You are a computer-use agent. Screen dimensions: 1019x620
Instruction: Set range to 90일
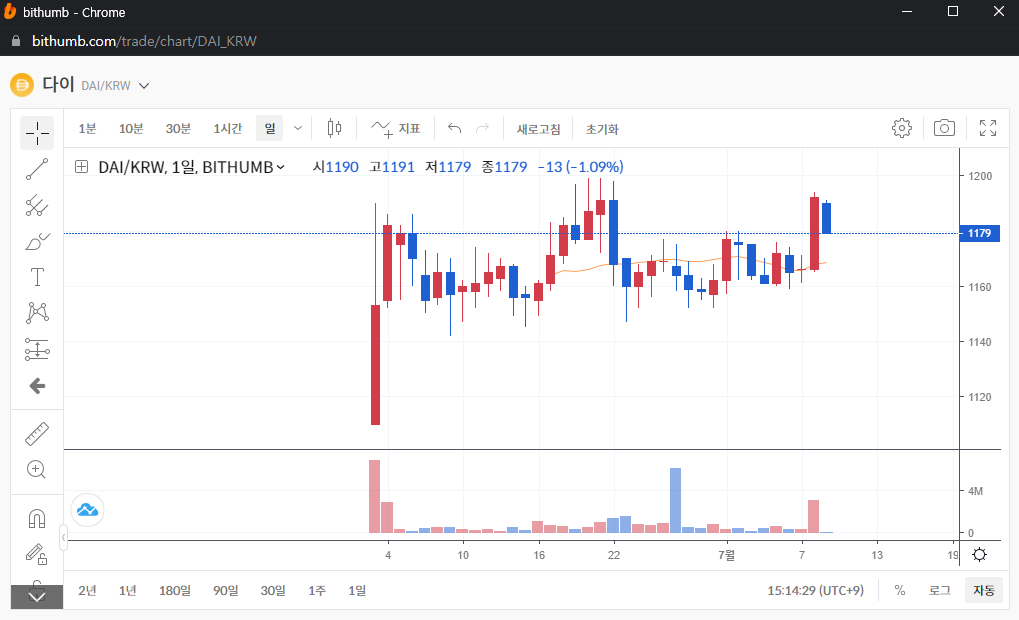click(x=226, y=590)
